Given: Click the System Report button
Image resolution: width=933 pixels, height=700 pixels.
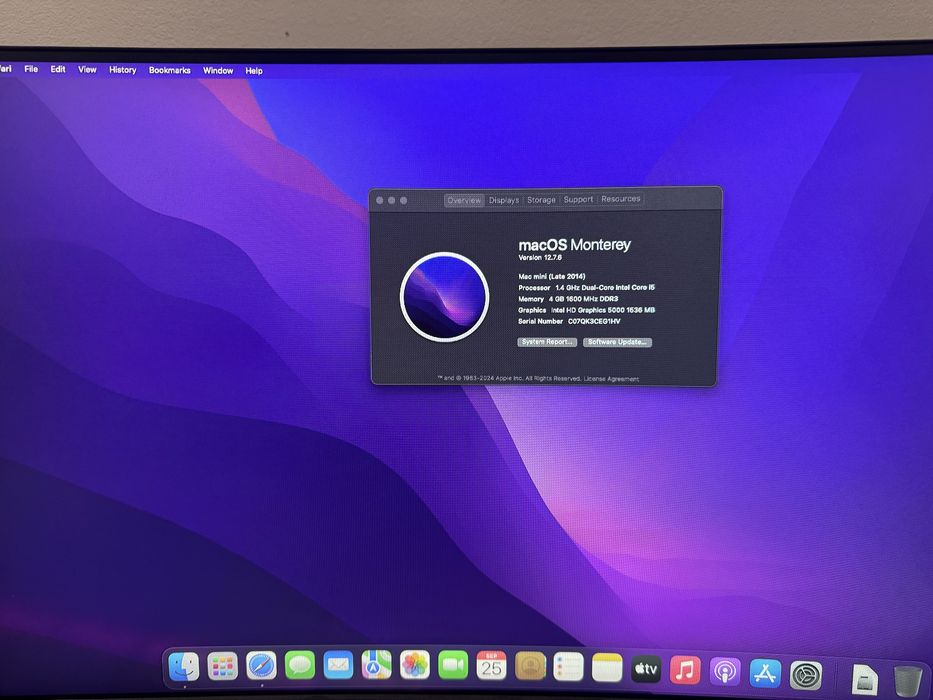Looking at the screenshot, I should 547,342.
